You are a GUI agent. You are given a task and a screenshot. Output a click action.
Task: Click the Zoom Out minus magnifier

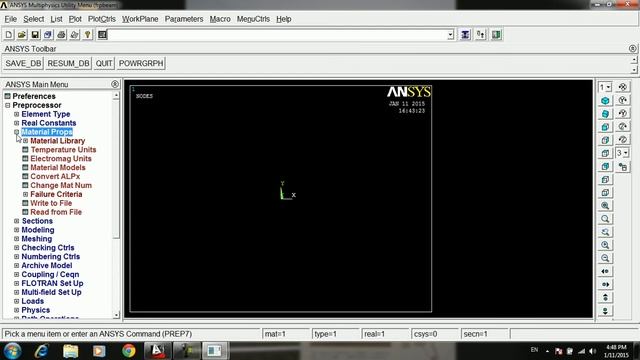tap(605, 258)
